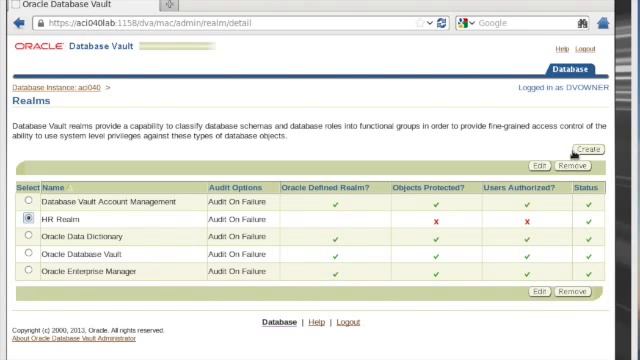Click footer Database link

pyautogui.click(x=279, y=322)
